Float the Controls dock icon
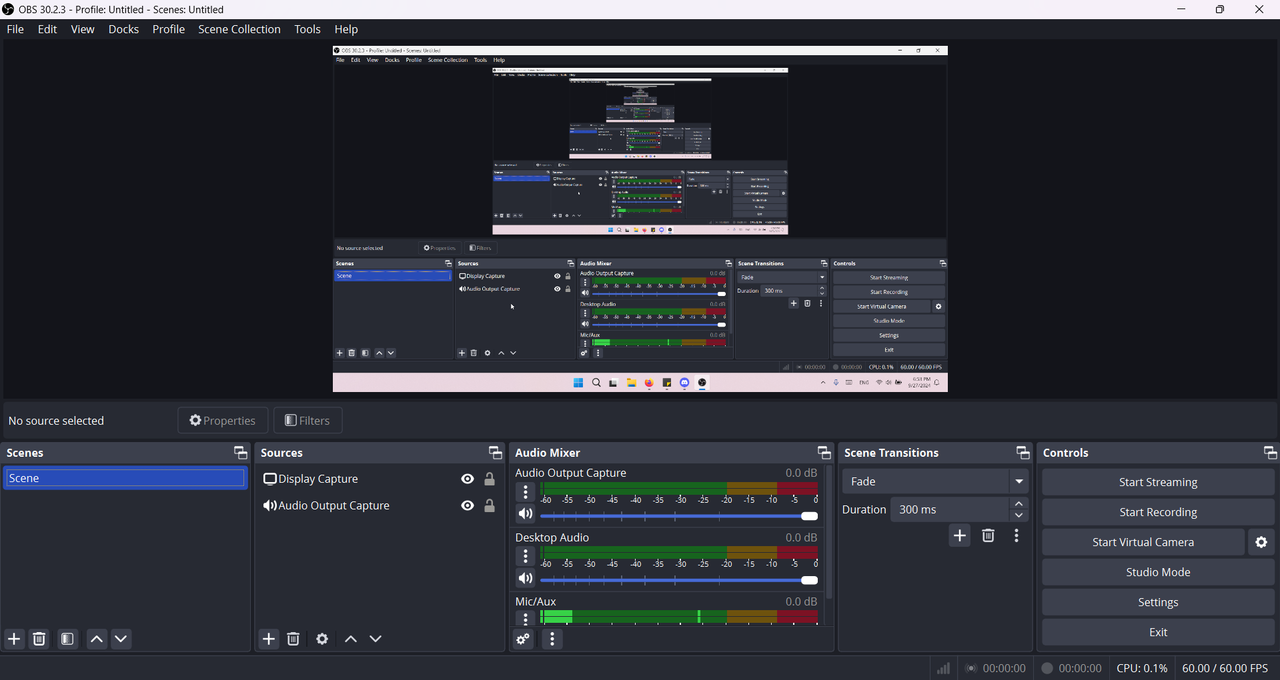1280x680 pixels. [x=1270, y=453]
